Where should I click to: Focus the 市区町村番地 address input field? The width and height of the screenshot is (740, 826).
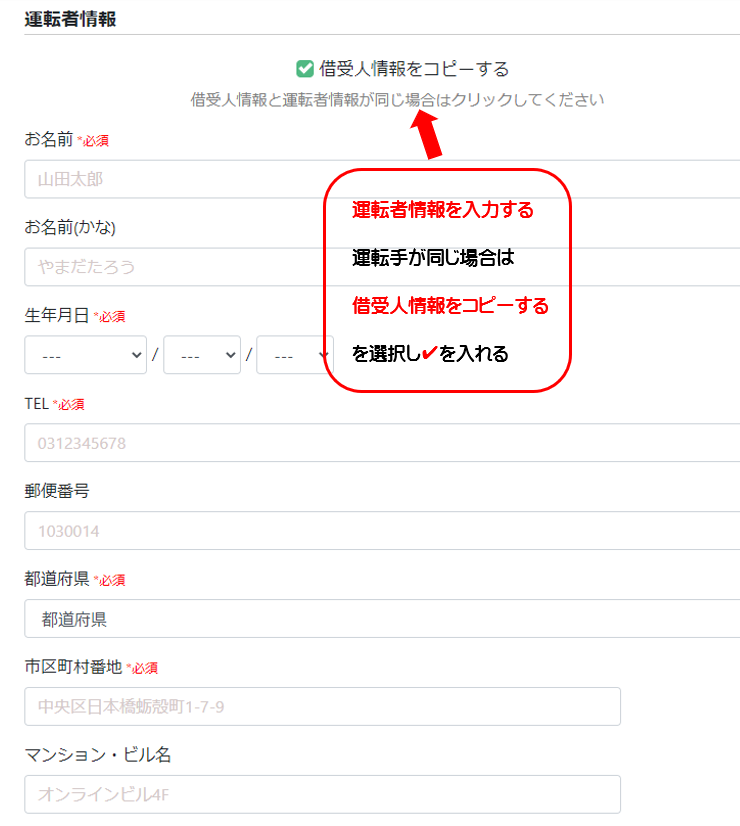click(322, 707)
